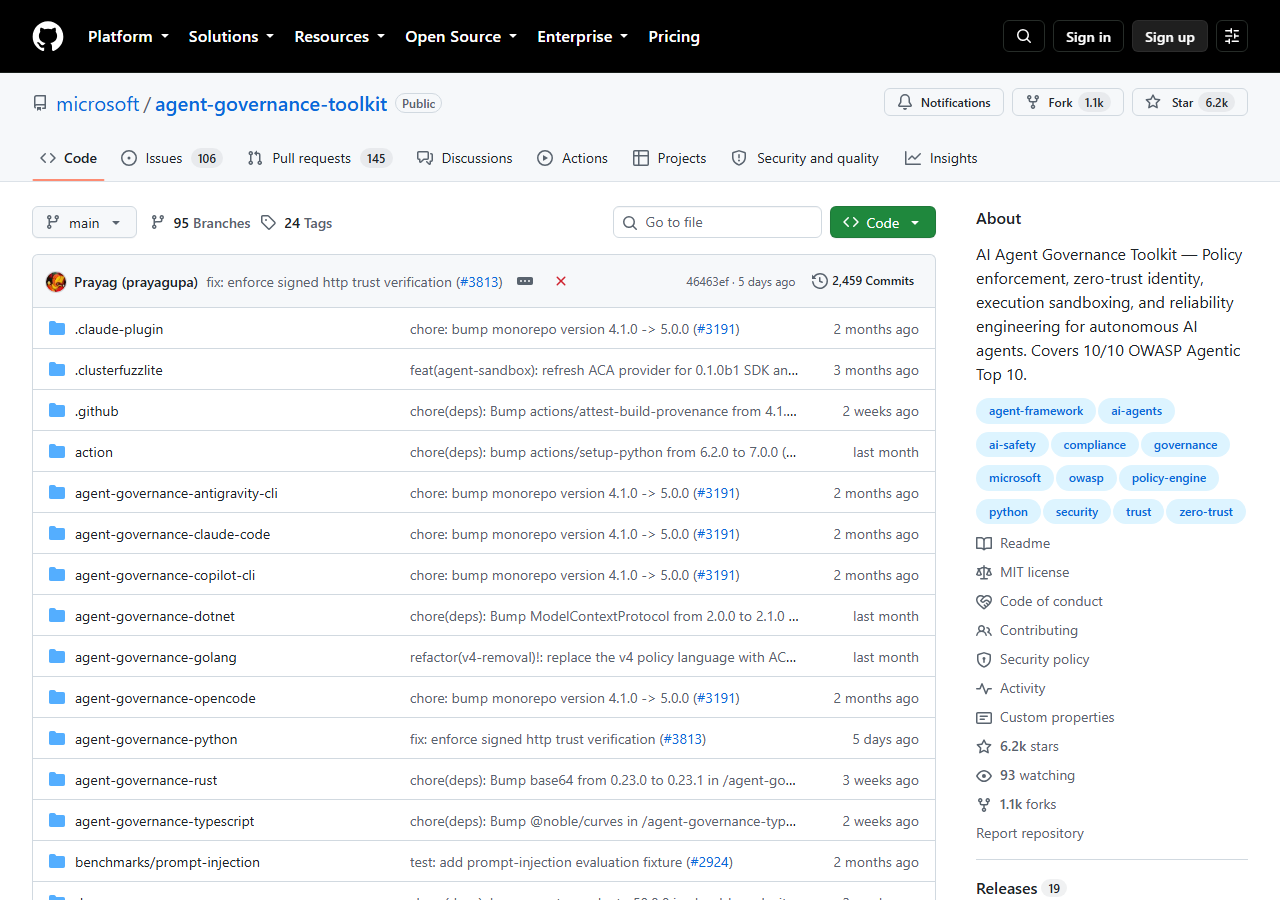Viewport: 1280px width, 900px height.
Task: Click the .claude-plugin folder icon
Action: tap(57, 329)
